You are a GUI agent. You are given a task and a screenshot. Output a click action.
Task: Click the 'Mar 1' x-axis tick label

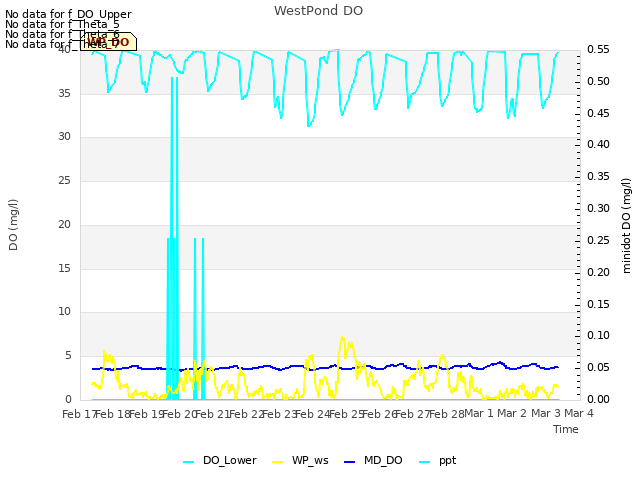click(479, 413)
